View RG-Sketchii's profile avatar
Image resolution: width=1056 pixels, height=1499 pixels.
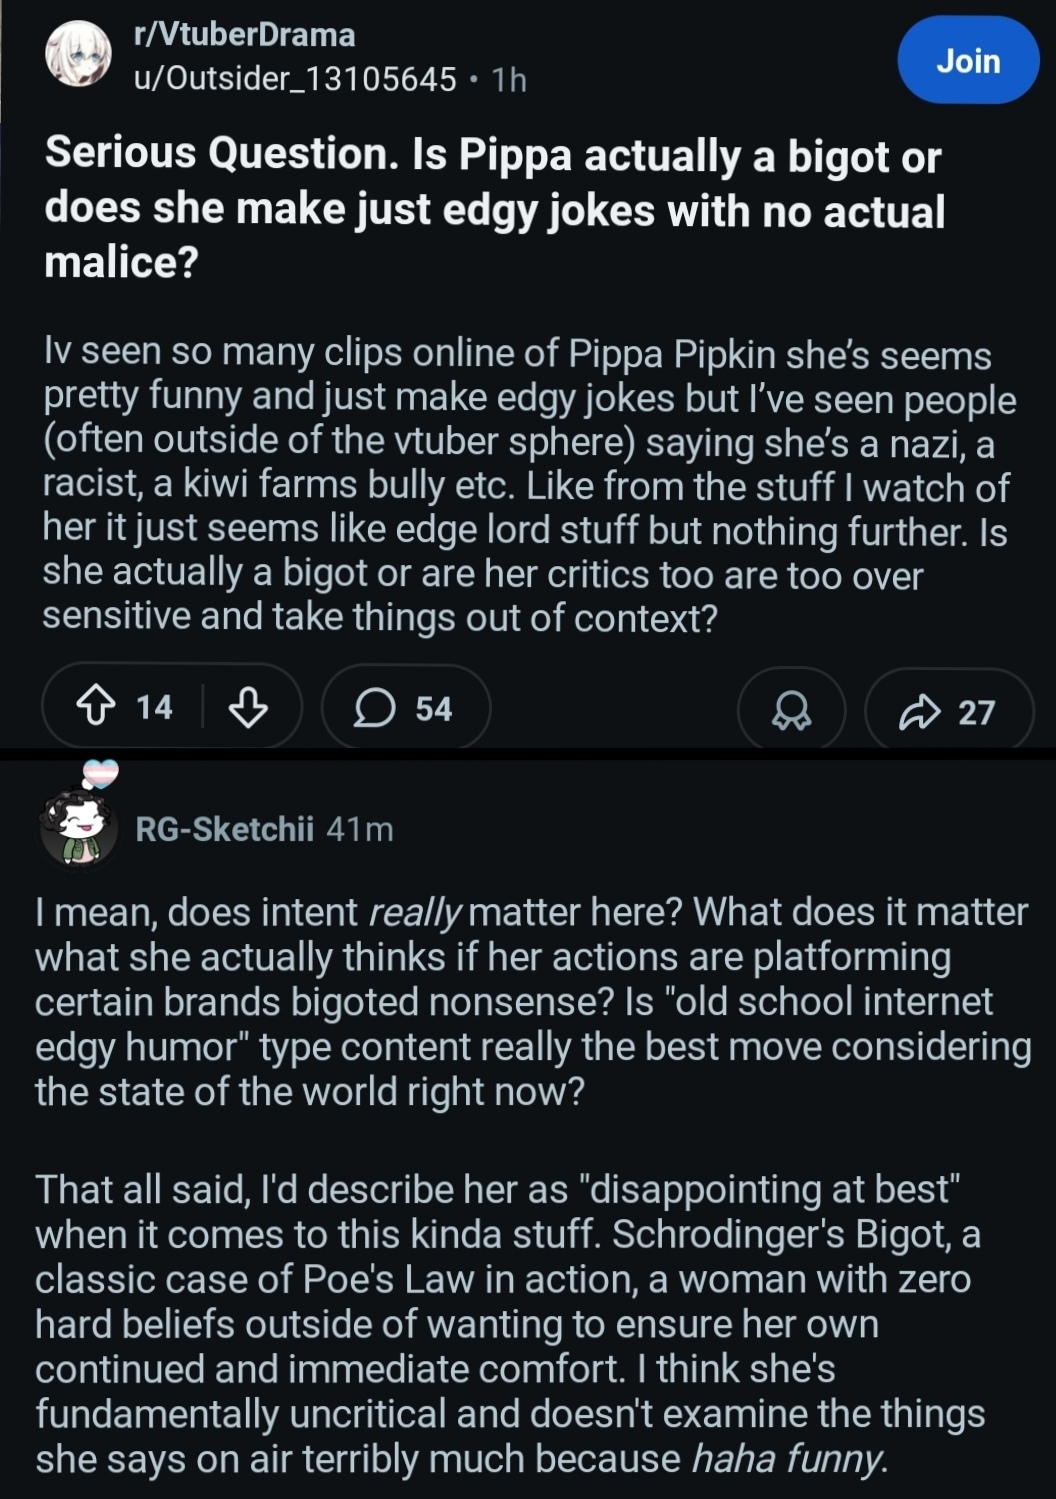[78, 828]
